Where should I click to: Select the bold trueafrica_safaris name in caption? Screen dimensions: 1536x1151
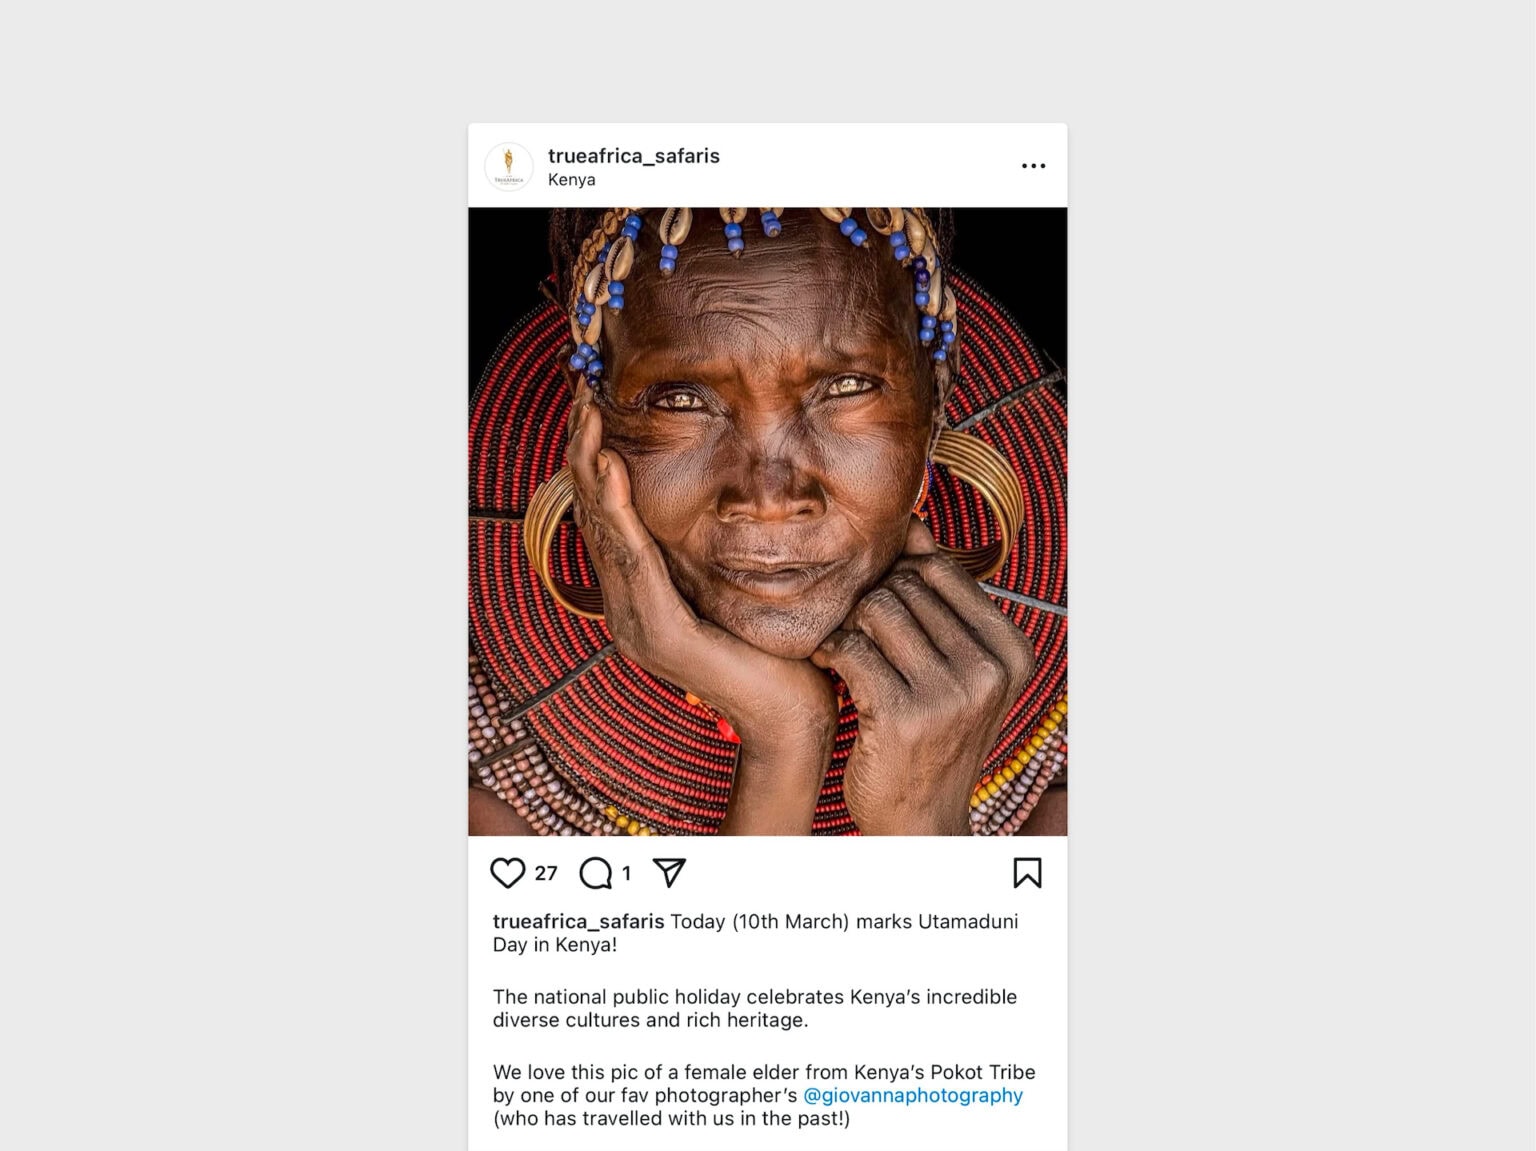coord(578,921)
